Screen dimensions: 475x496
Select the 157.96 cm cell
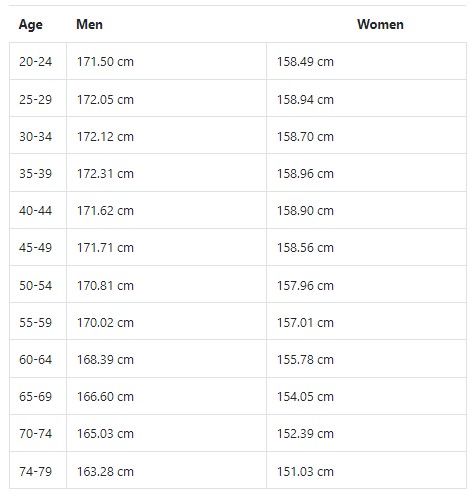click(x=366, y=284)
